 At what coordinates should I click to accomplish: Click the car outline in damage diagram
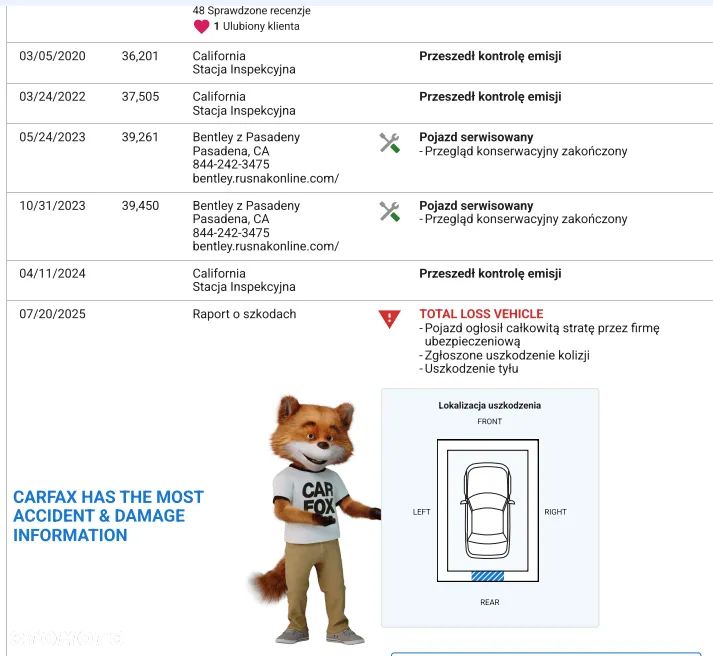487,511
